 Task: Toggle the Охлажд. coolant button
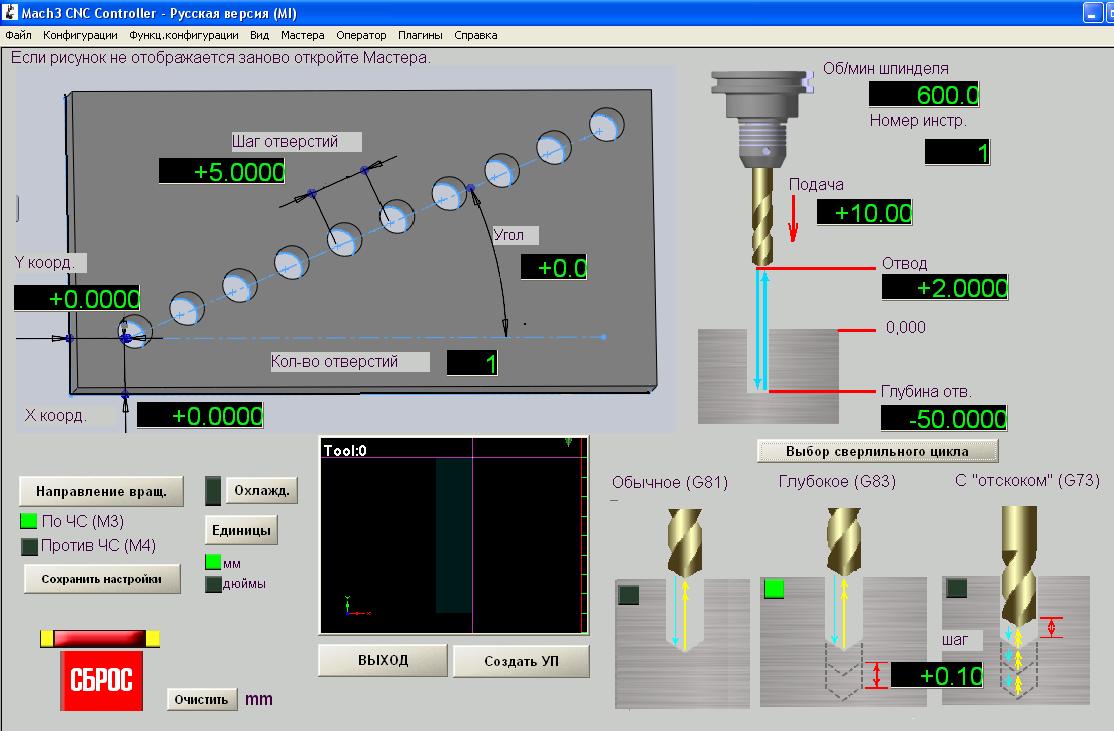pyautogui.click(x=261, y=490)
